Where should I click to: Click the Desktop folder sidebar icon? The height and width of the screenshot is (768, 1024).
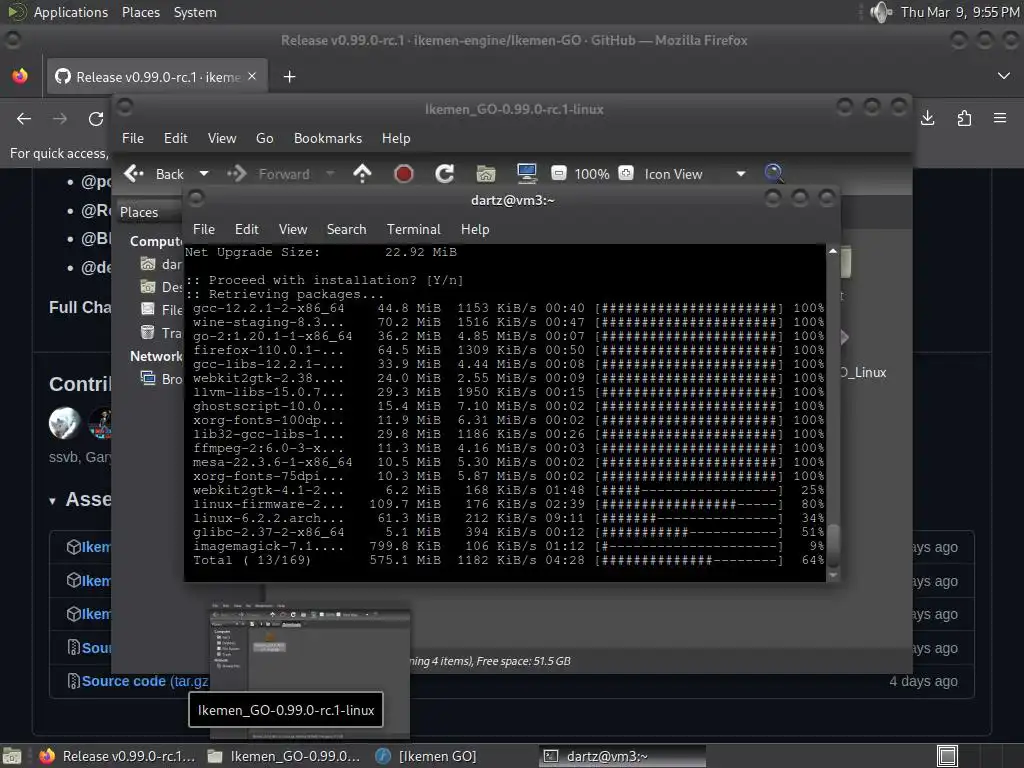point(148,287)
